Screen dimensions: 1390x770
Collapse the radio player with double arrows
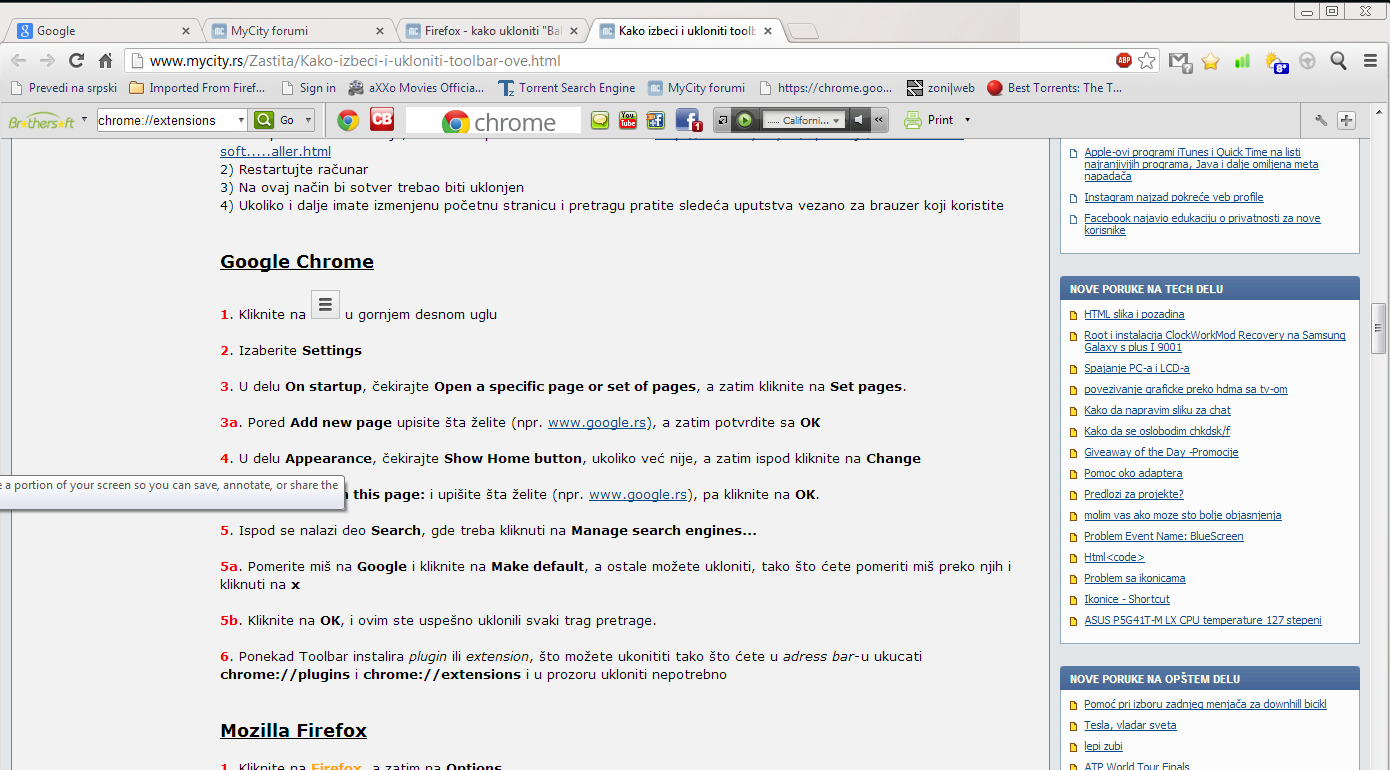click(x=879, y=120)
